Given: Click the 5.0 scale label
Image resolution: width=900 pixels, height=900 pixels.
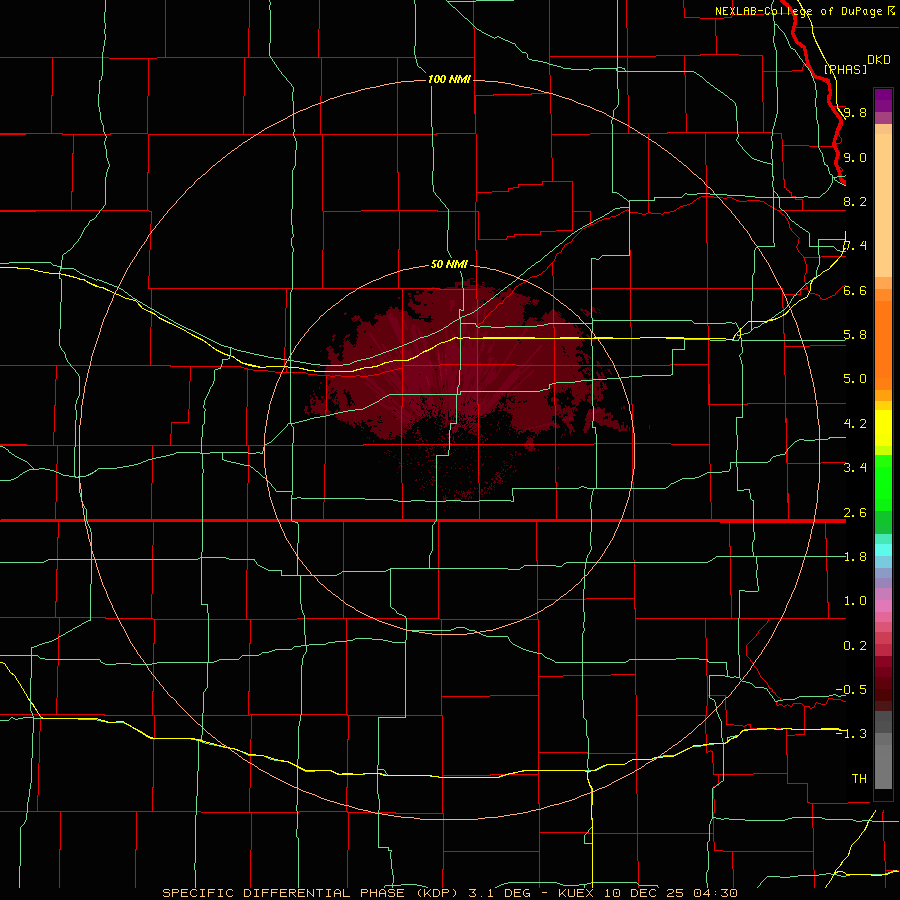Looking at the screenshot, I should click(855, 379).
